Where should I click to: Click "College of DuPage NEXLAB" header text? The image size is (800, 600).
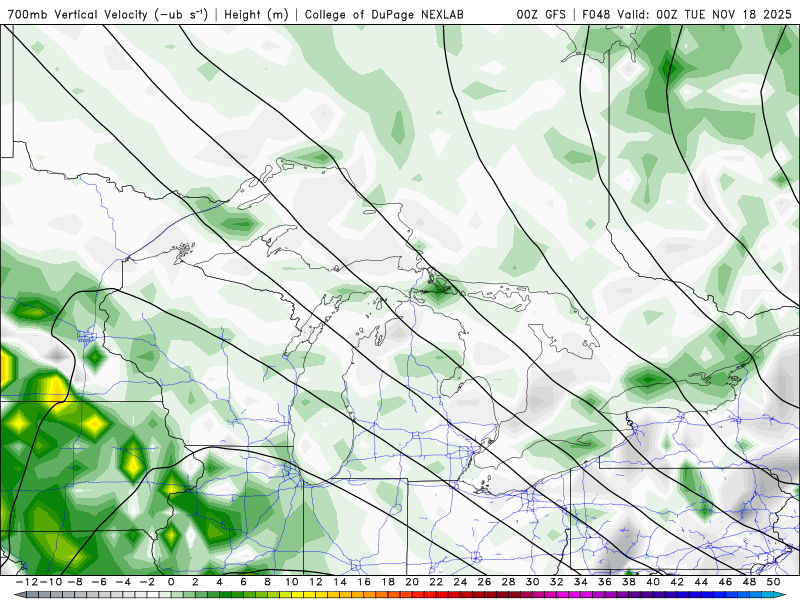(384, 15)
